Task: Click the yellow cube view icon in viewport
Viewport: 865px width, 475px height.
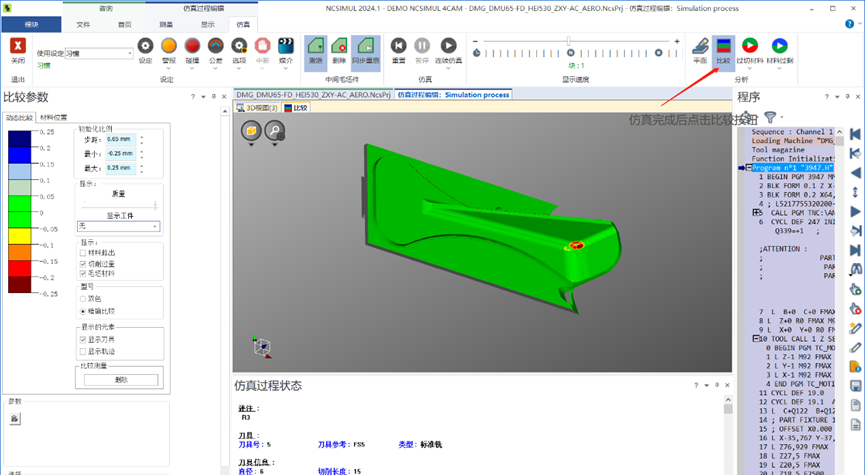Action: (251, 131)
